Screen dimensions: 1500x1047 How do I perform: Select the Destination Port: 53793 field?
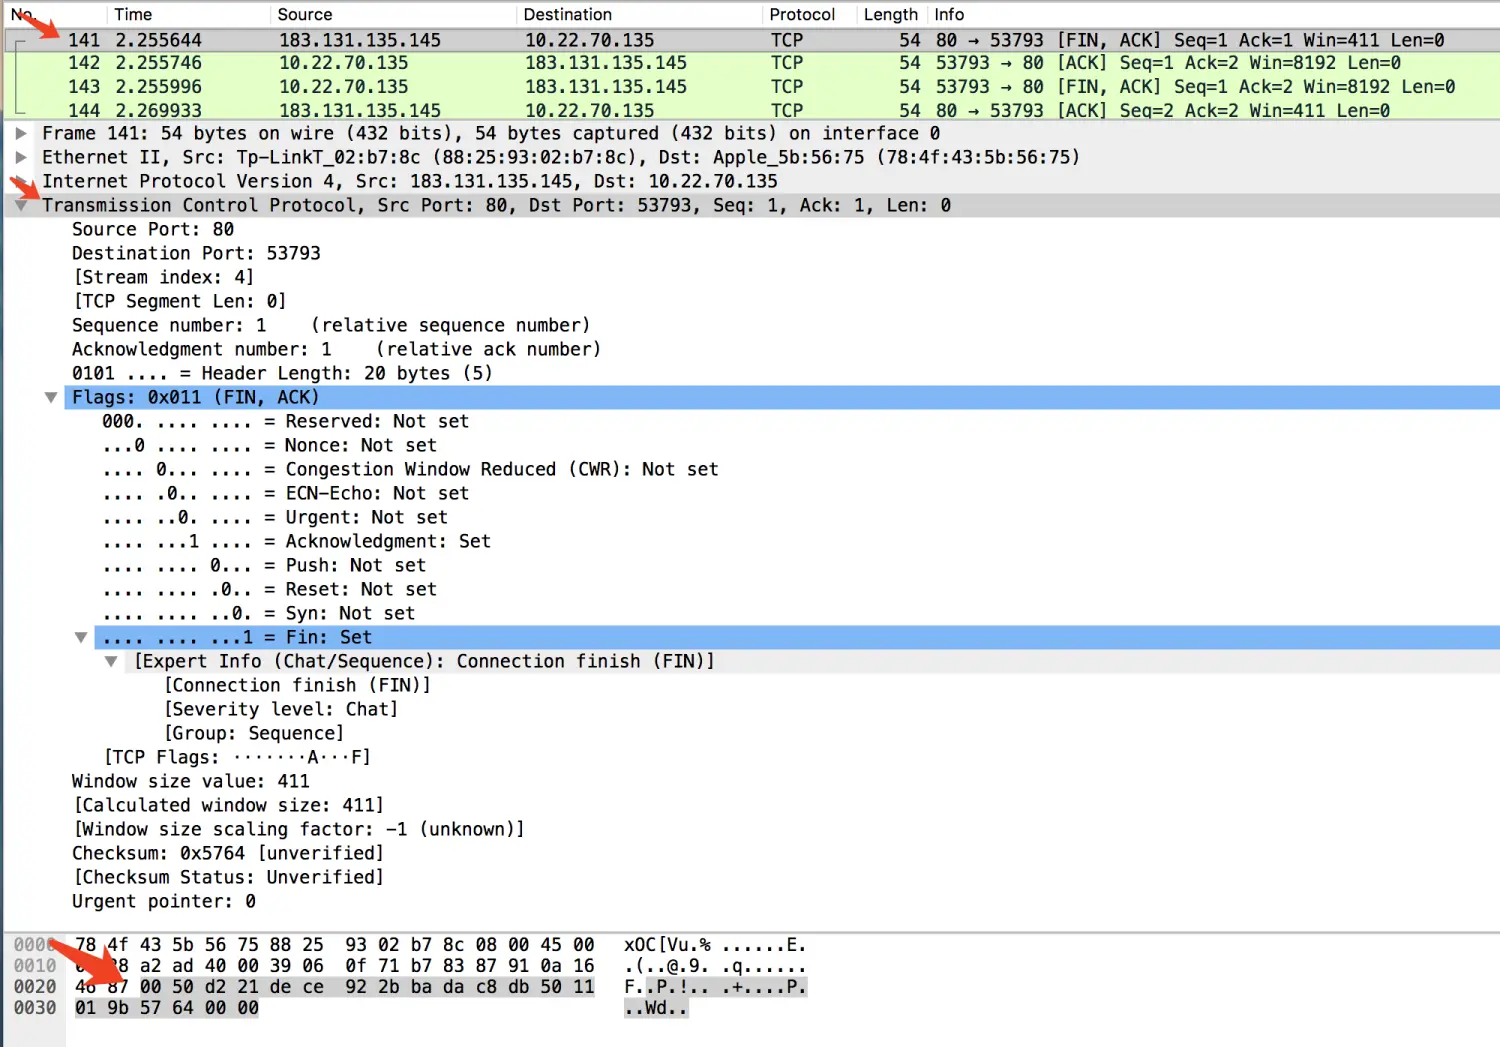[196, 253]
